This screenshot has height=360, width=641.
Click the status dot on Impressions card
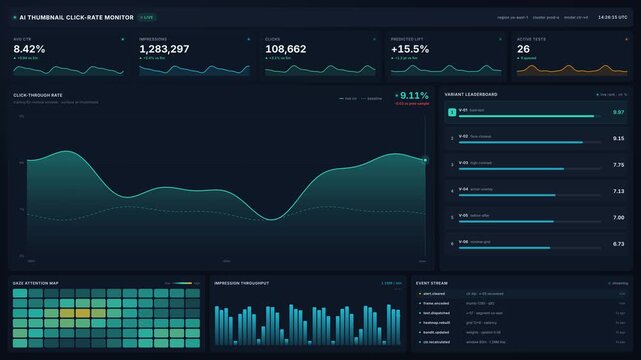tap(249, 39)
